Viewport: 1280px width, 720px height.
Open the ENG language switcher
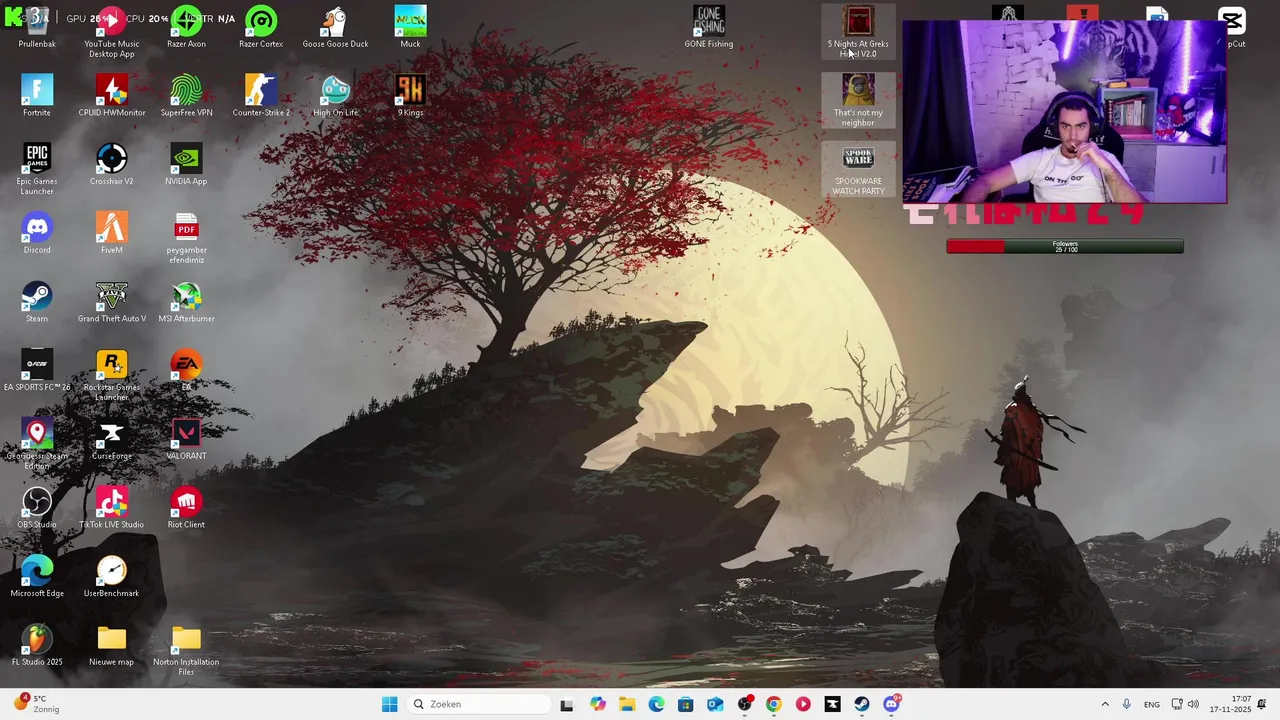1152,704
